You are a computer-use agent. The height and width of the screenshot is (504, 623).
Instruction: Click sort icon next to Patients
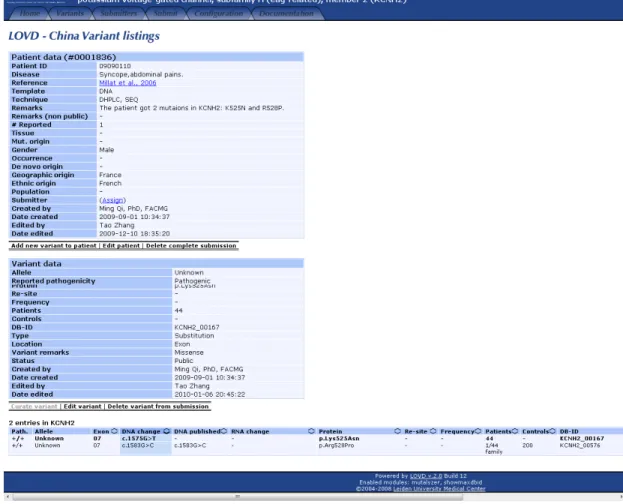pos(515,431)
